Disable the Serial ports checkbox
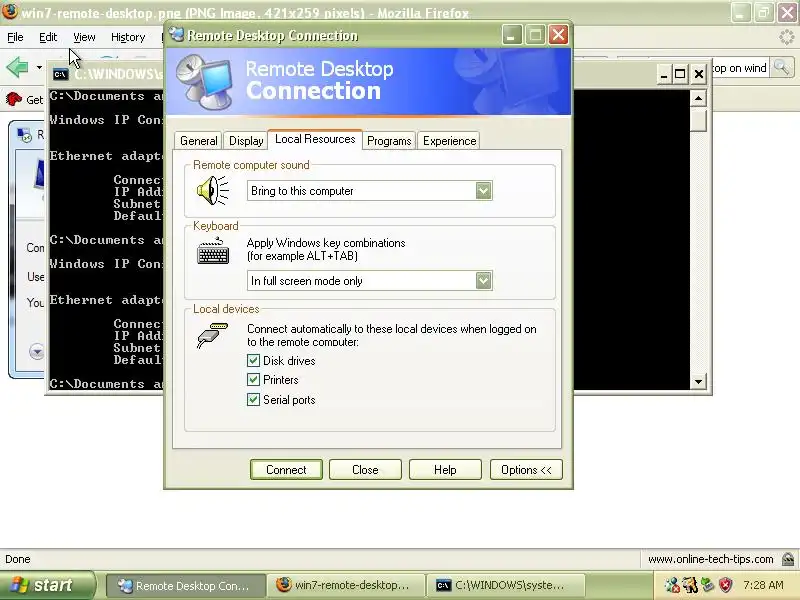800x600 pixels. [254, 399]
